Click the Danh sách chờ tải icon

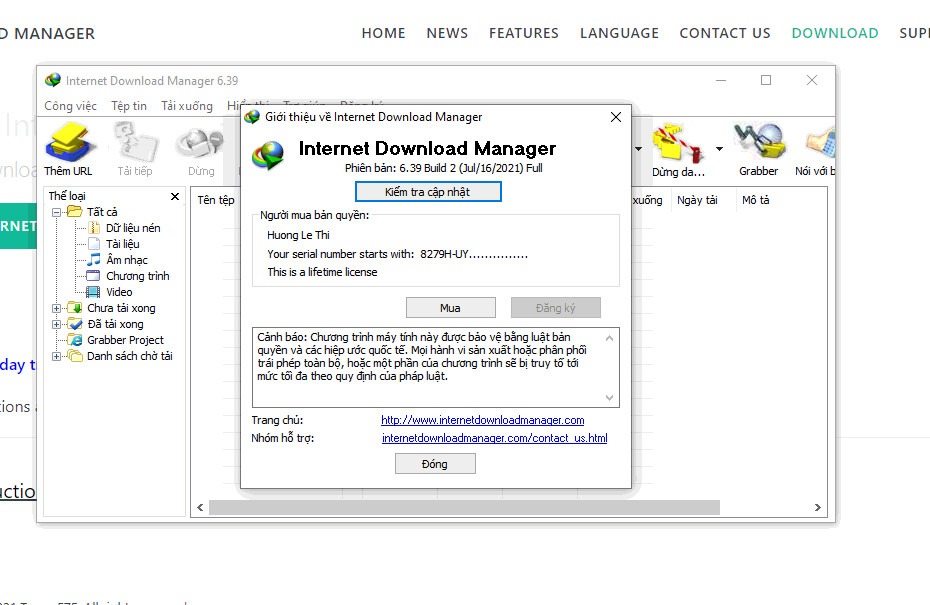[x=75, y=356]
